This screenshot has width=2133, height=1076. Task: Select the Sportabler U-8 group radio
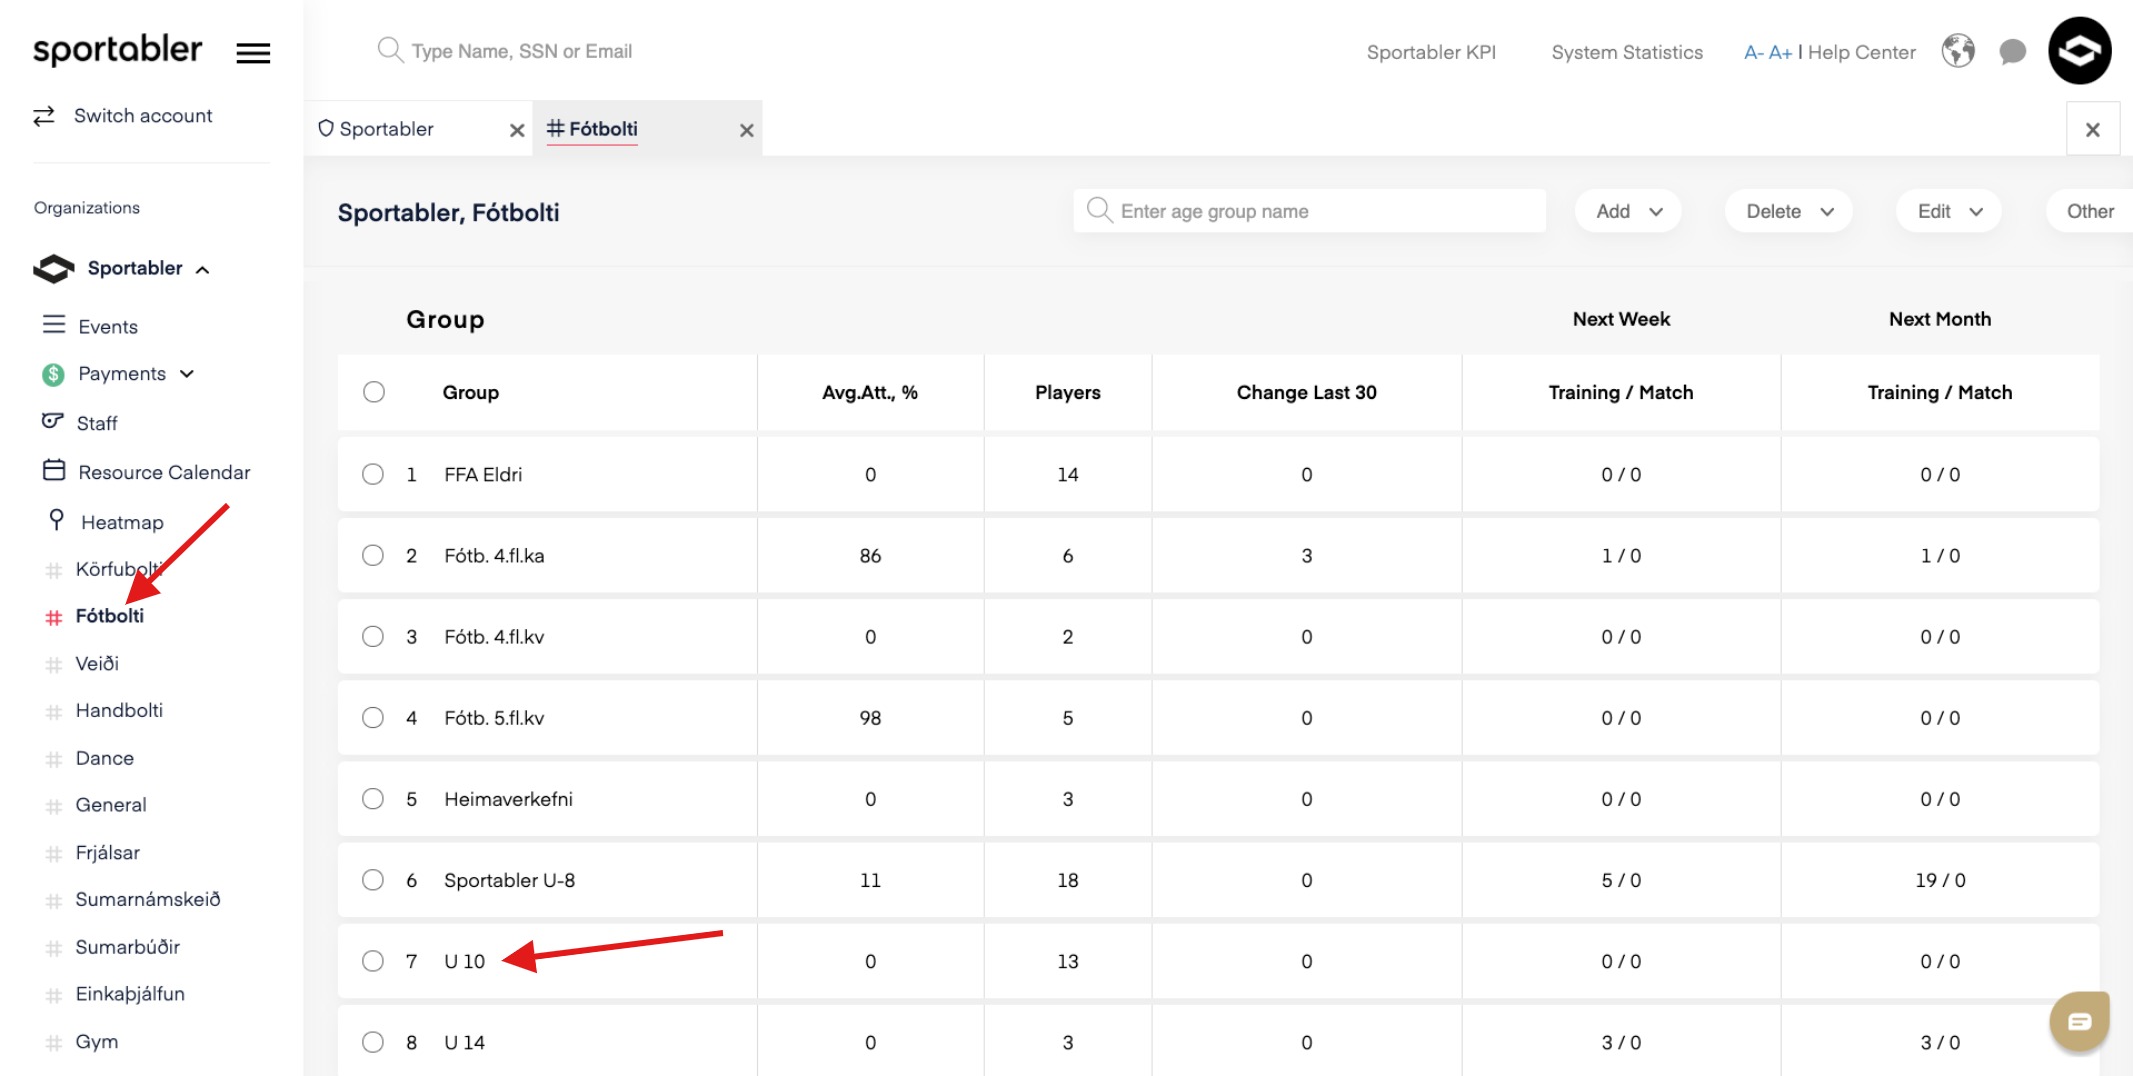pyautogui.click(x=373, y=880)
